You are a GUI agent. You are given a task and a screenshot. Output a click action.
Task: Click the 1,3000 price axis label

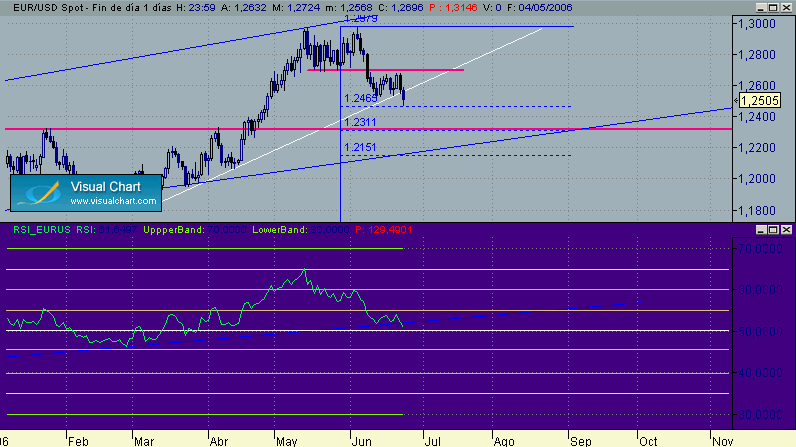click(x=756, y=24)
